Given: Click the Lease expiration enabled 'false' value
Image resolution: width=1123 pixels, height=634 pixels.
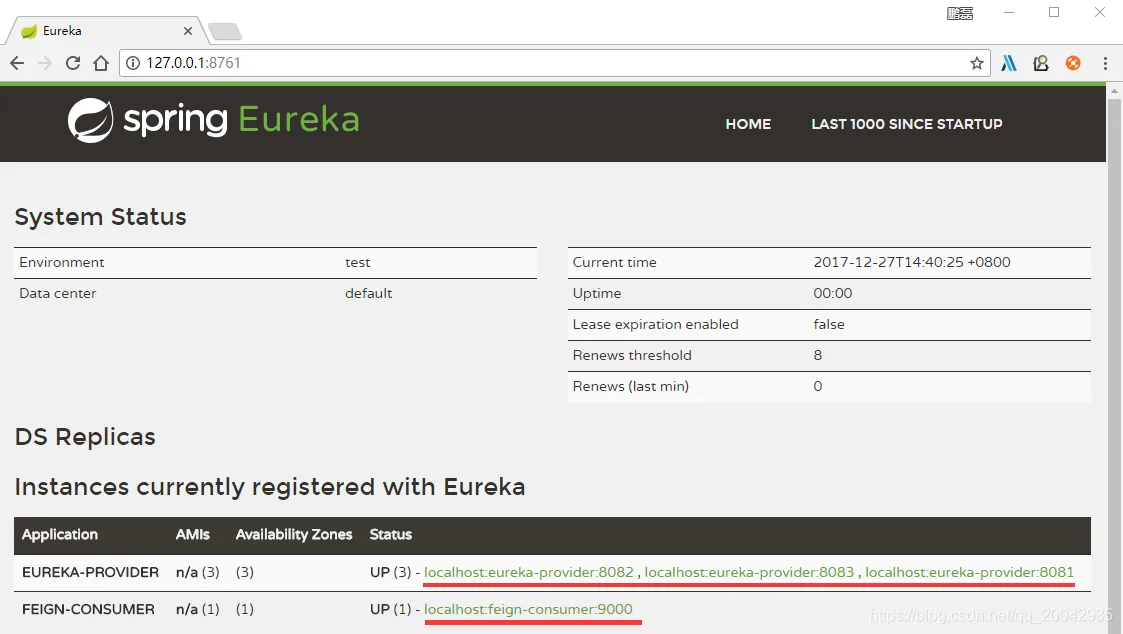Looking at the screenshot, I should click(x=829, y=324).
